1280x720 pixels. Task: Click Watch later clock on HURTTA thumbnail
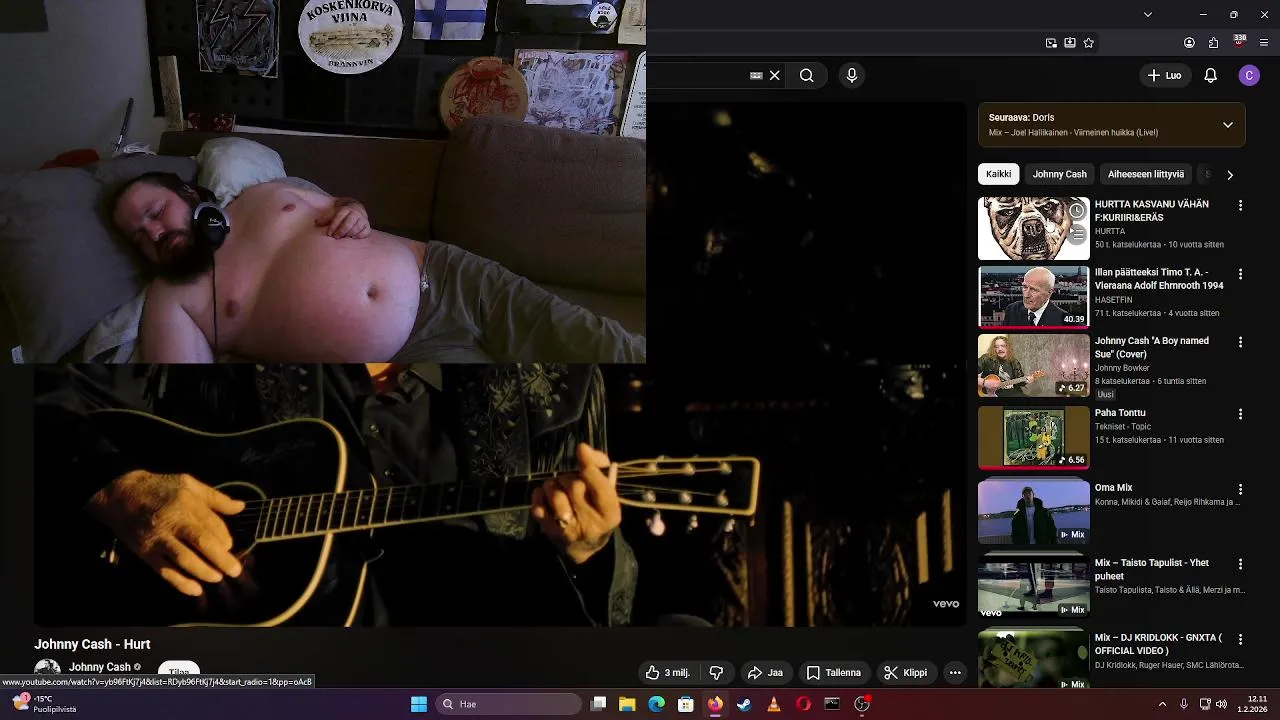coord(1076,211)
